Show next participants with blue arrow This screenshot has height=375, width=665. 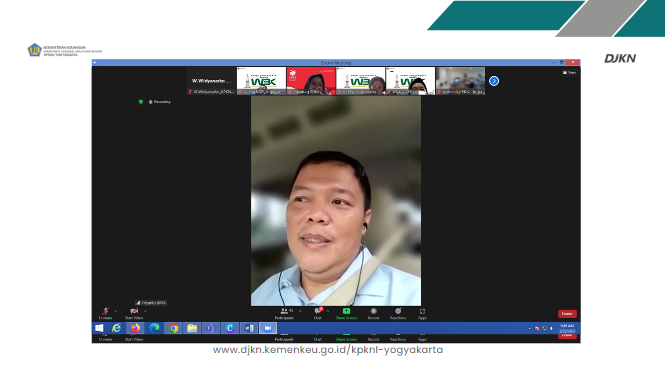[x=494, y=81]
